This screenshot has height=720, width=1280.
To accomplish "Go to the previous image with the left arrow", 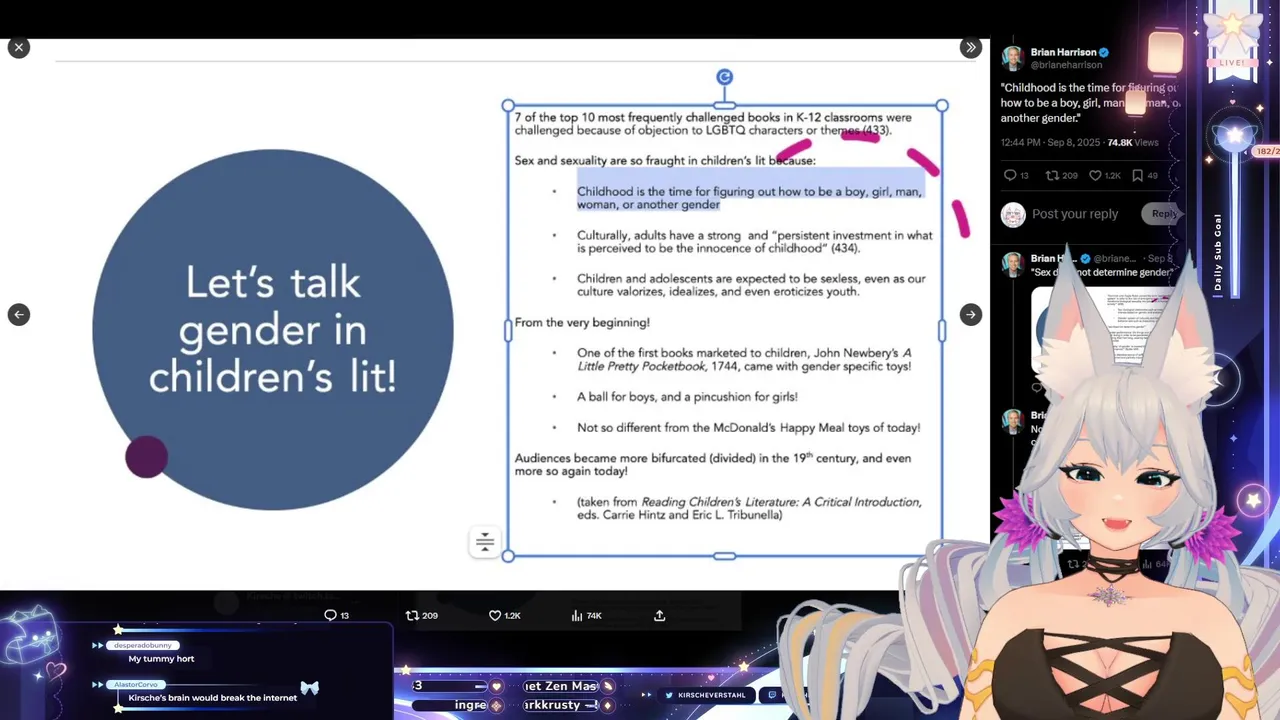I will click(18, 314).
